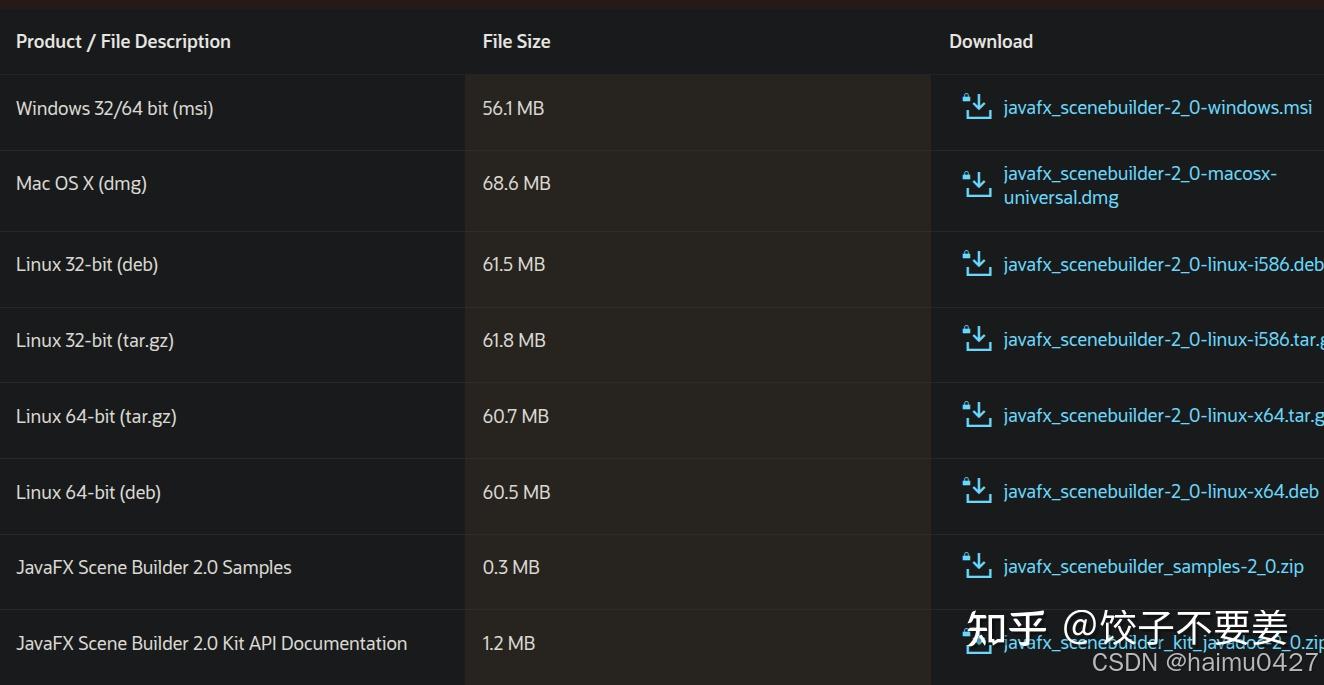Click download icon for Kit API Documentation

coord(976,642)
